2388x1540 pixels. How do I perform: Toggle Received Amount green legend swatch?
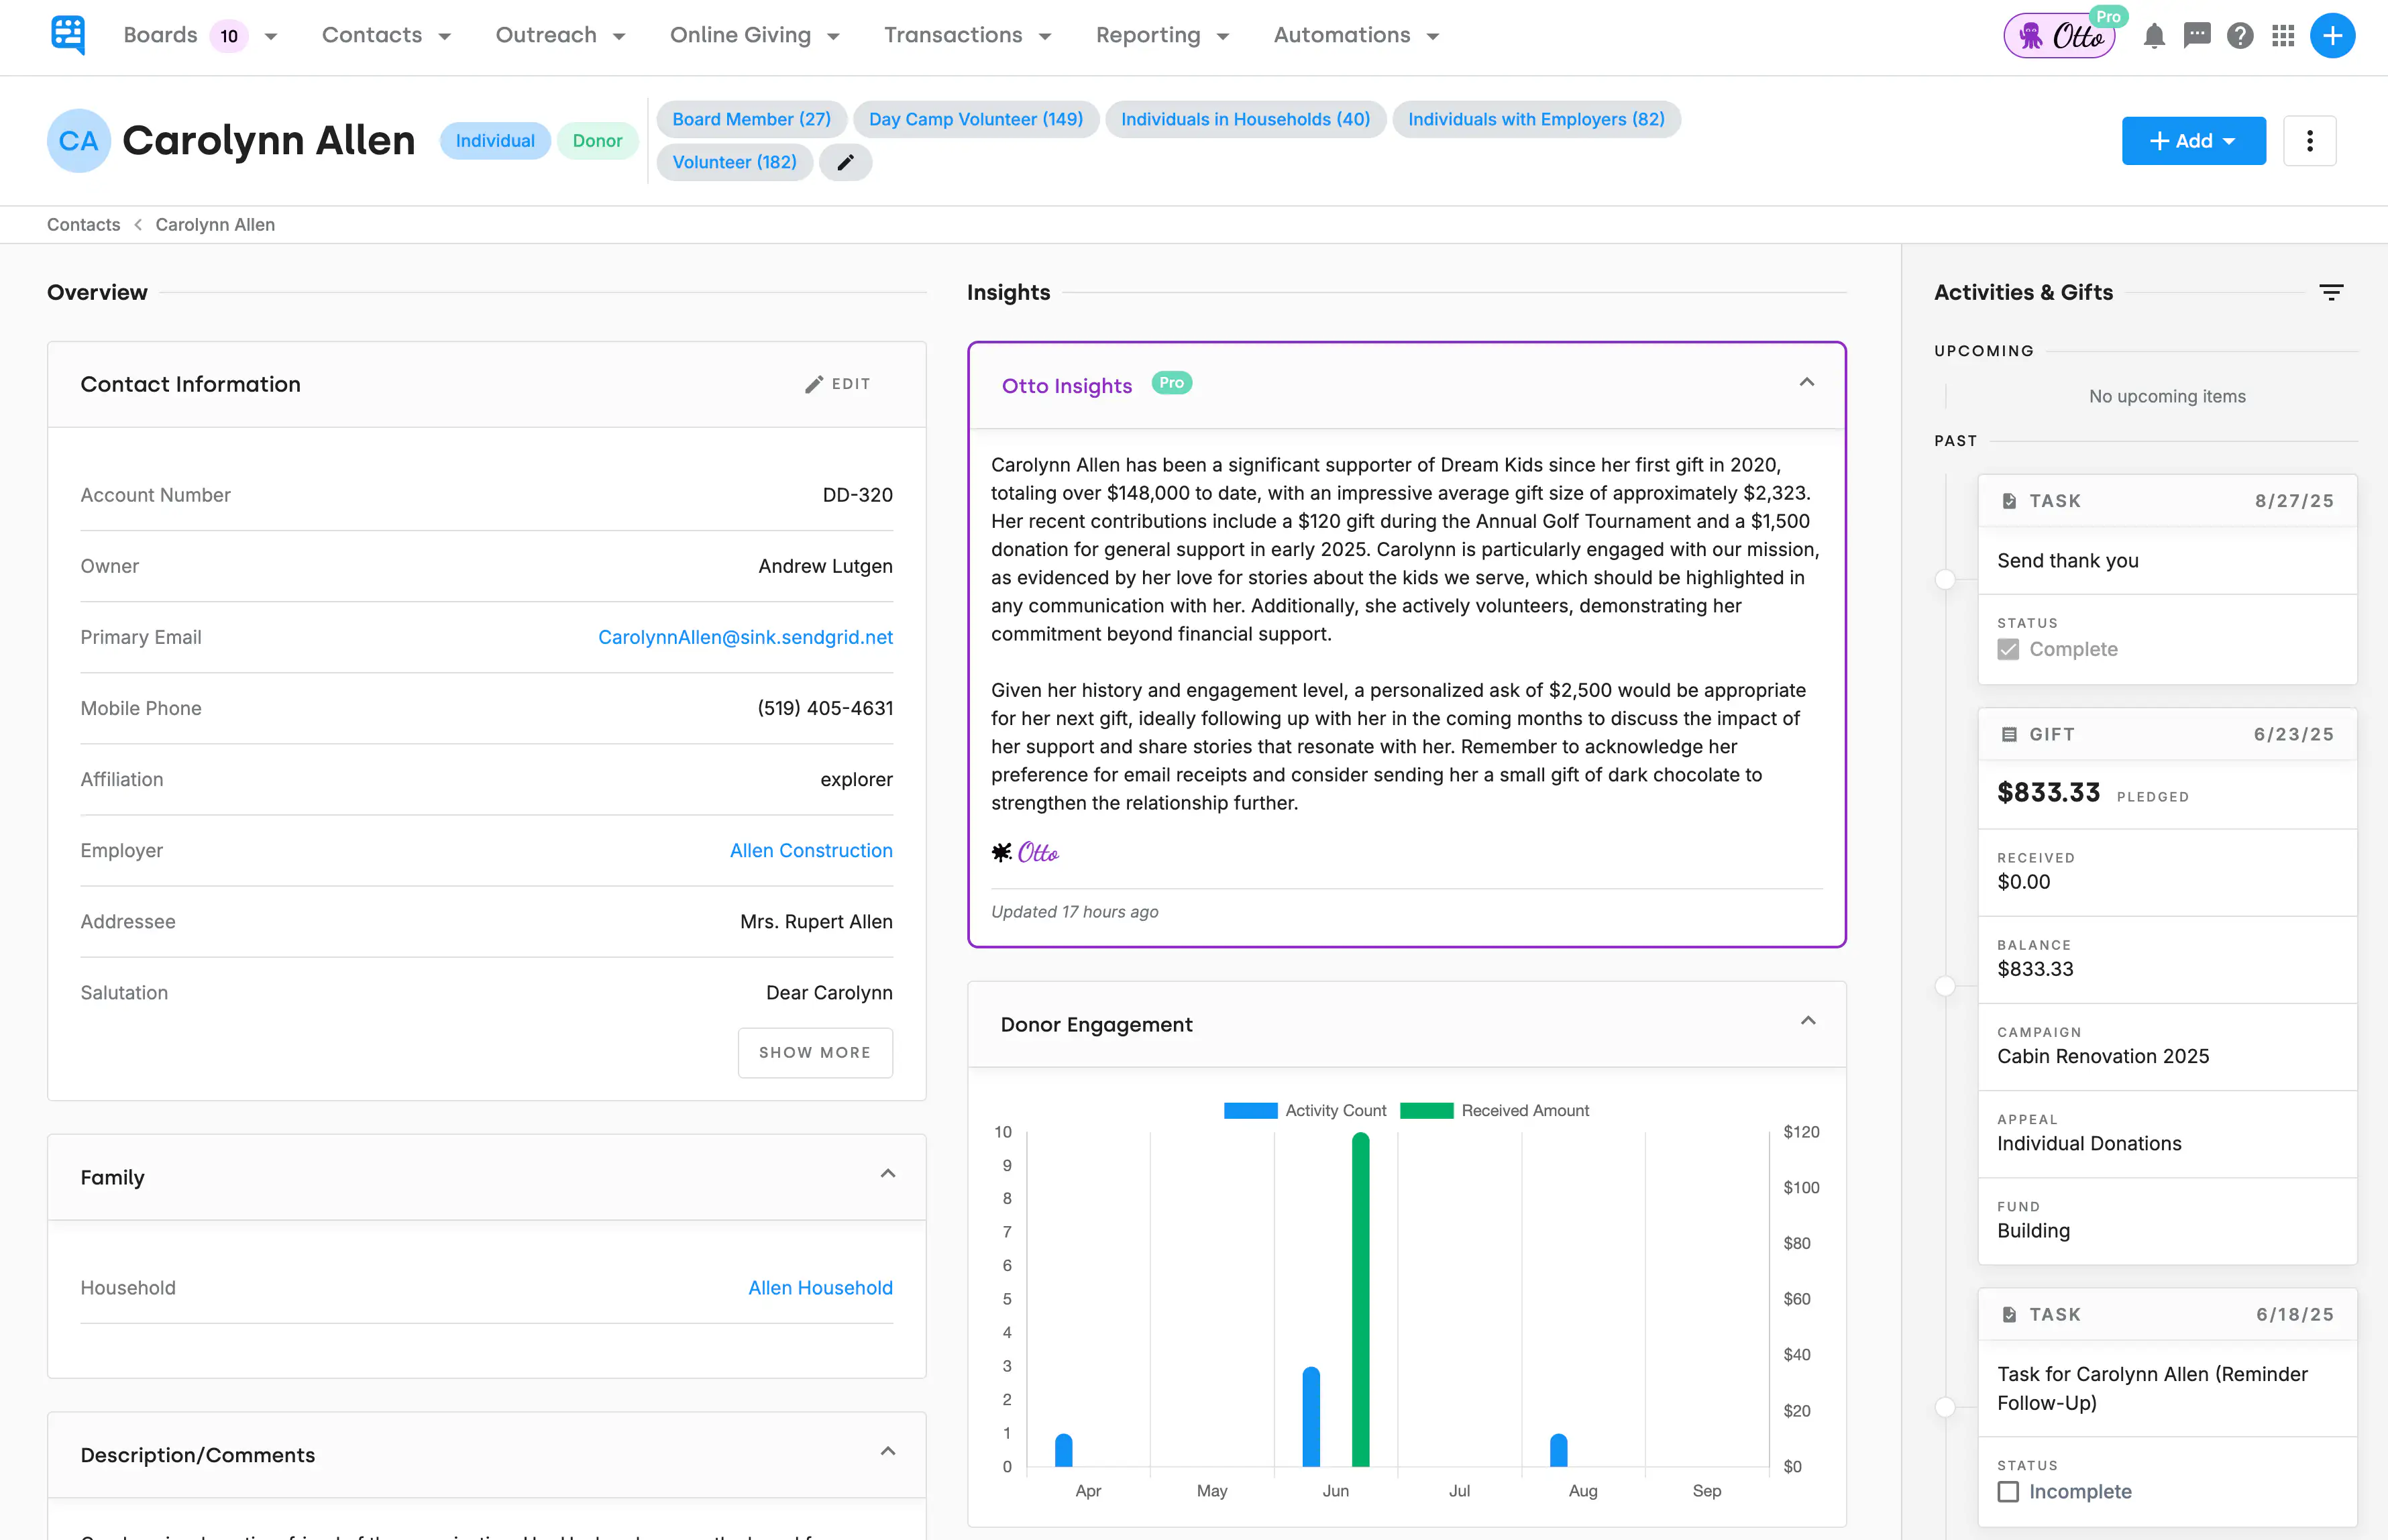coord(1426,1110)
